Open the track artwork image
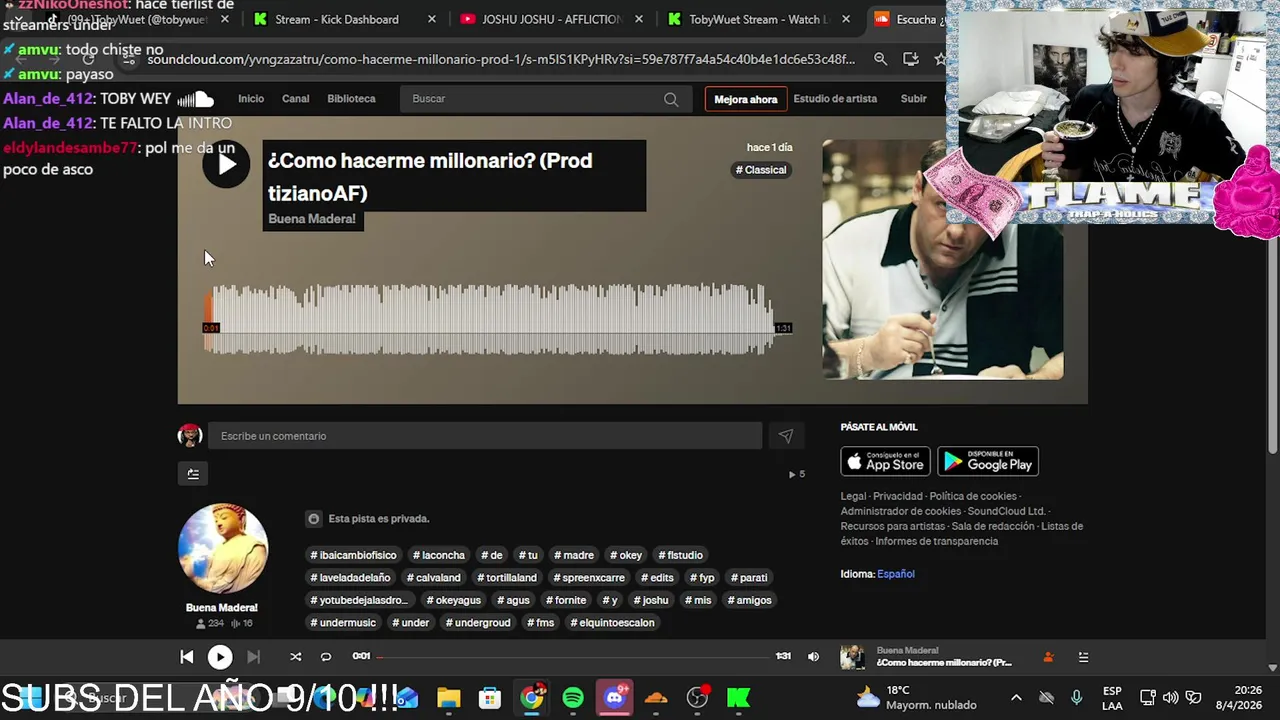The height and width of the screenshot is (720, 1280). coord(943,259)
